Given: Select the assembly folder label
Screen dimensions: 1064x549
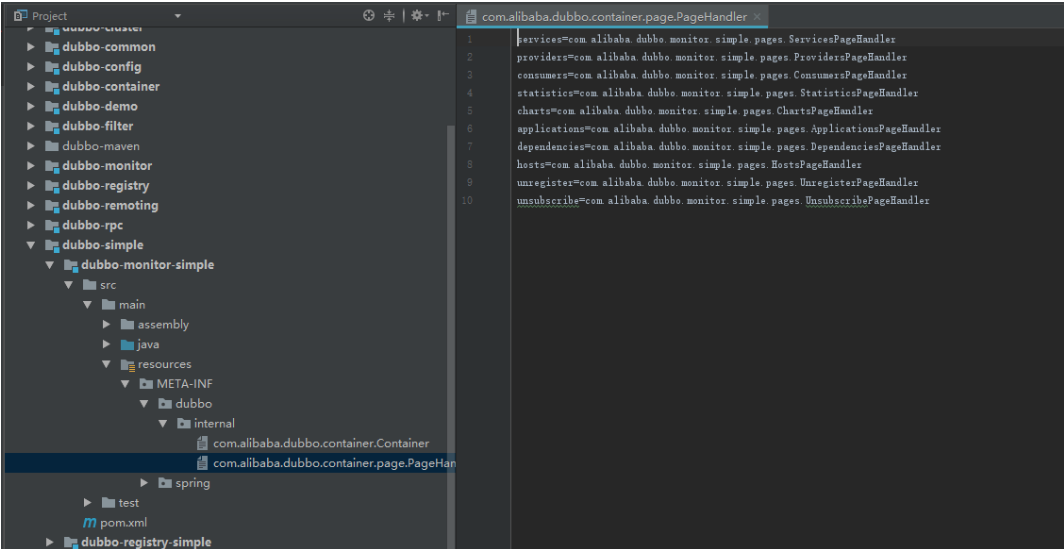Looking at the screenshot, I should [164, 324].
